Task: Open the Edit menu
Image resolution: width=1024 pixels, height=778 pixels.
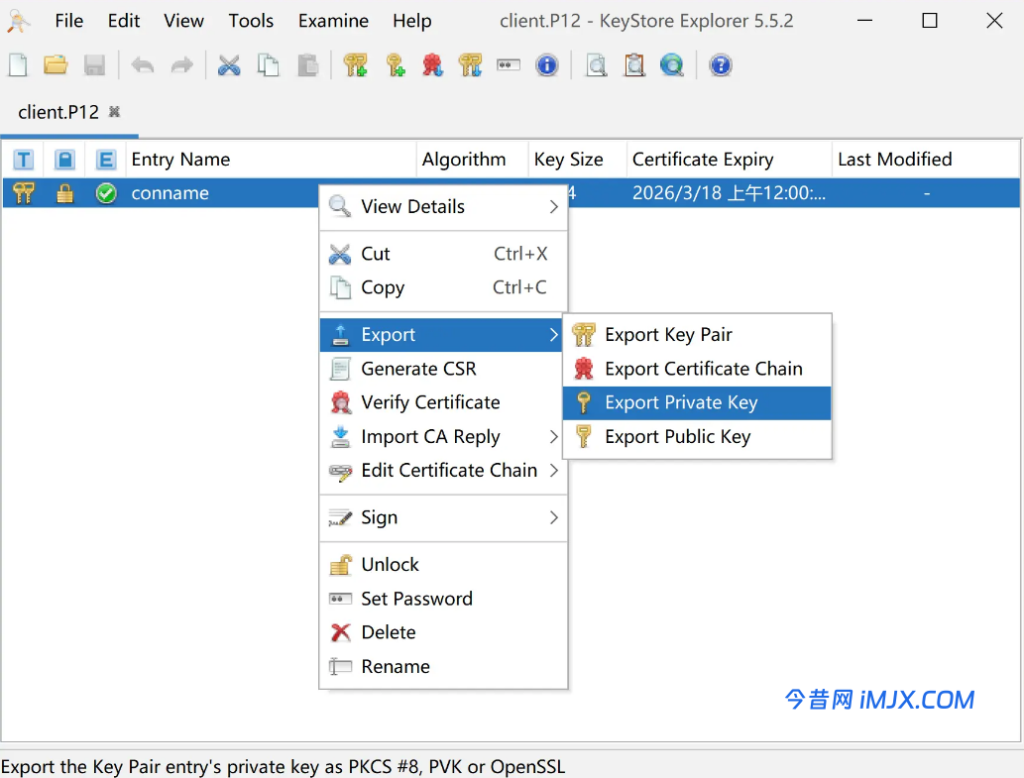Action: [124, 21]
